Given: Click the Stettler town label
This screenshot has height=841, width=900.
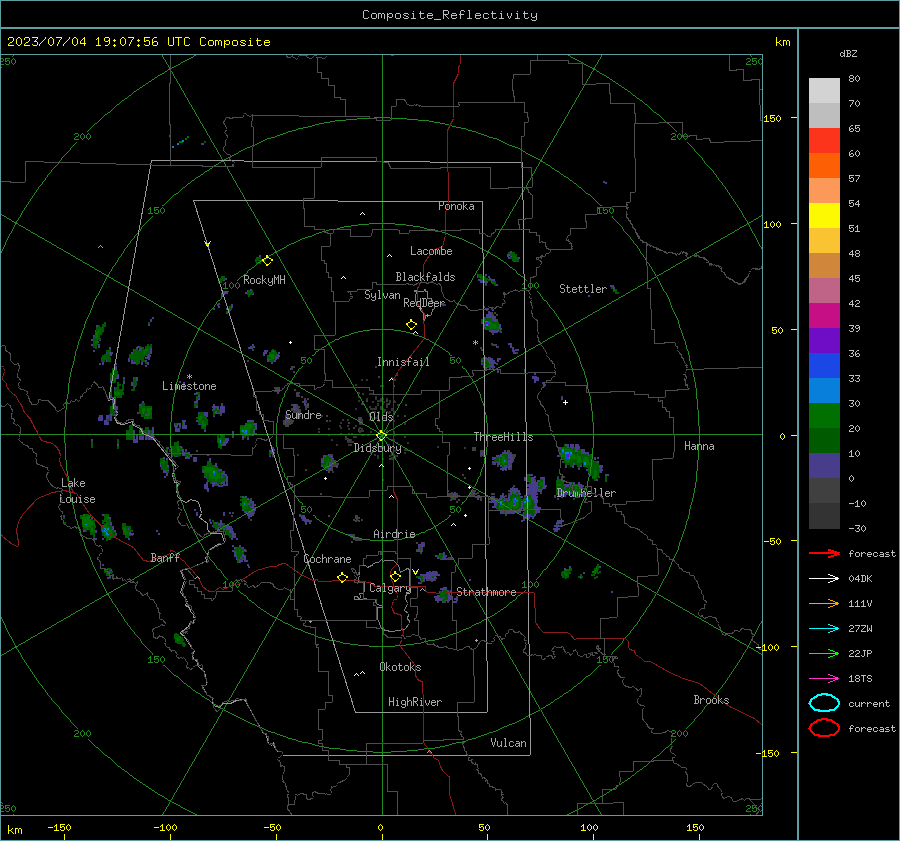Looking at the screenshot, I should 583,289.
